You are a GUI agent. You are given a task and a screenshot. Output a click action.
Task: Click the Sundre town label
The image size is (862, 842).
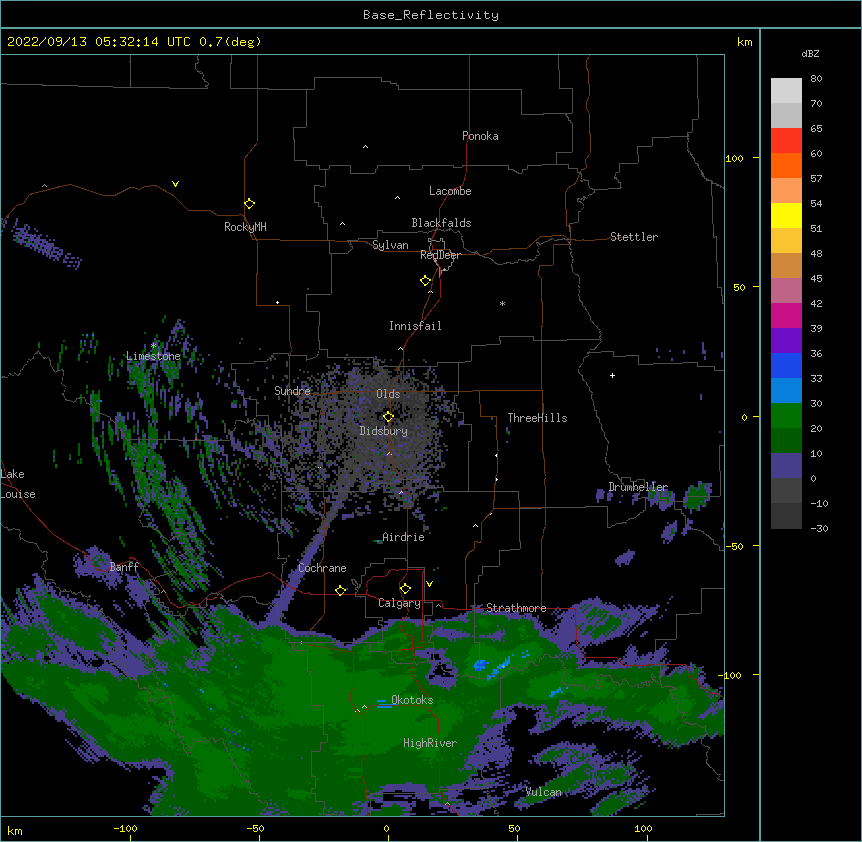click(292, 391)
